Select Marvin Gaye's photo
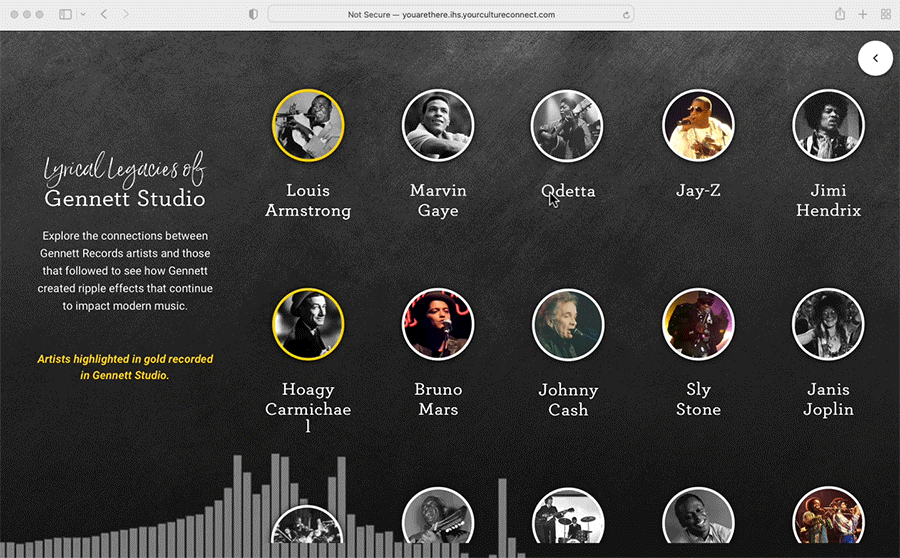Screen dimensions: 900x558 coord(438,125)
